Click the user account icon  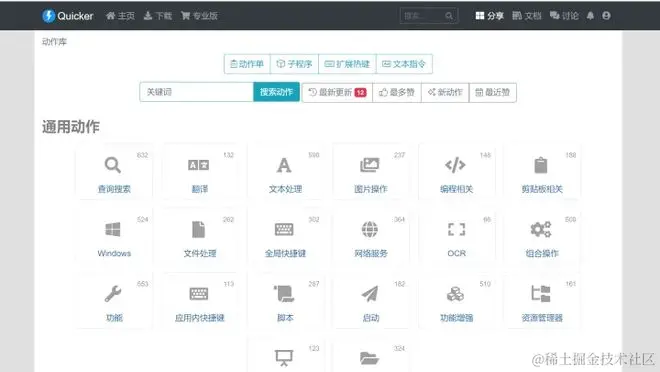[606, 16]
